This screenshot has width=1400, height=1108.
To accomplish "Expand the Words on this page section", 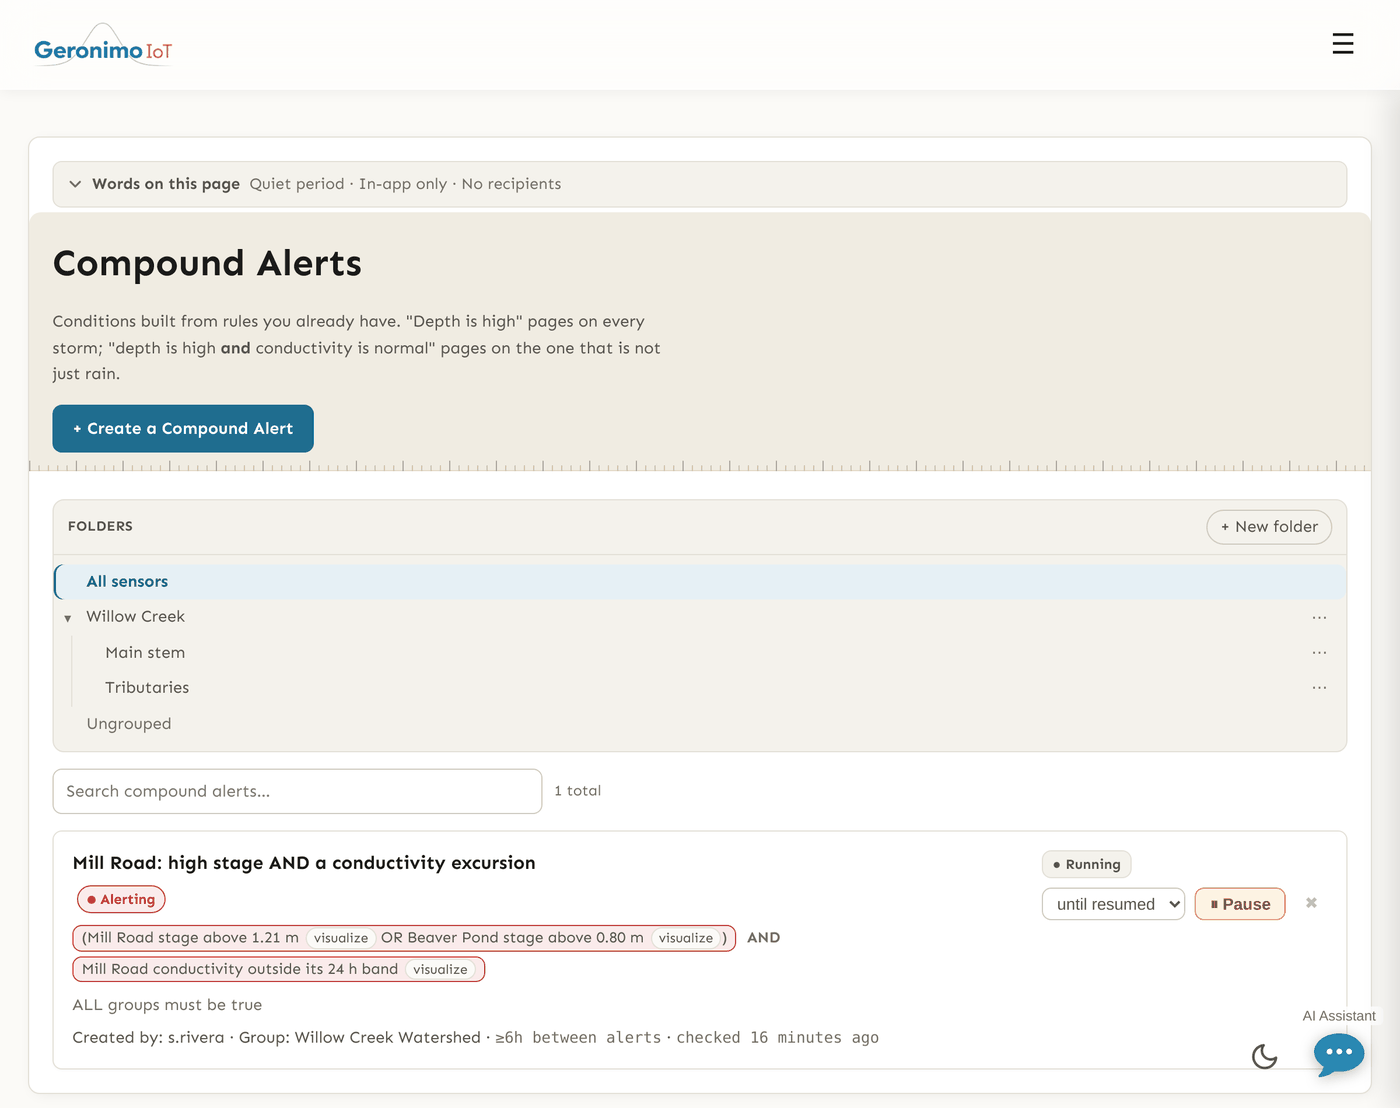I will tap(700, 184).
